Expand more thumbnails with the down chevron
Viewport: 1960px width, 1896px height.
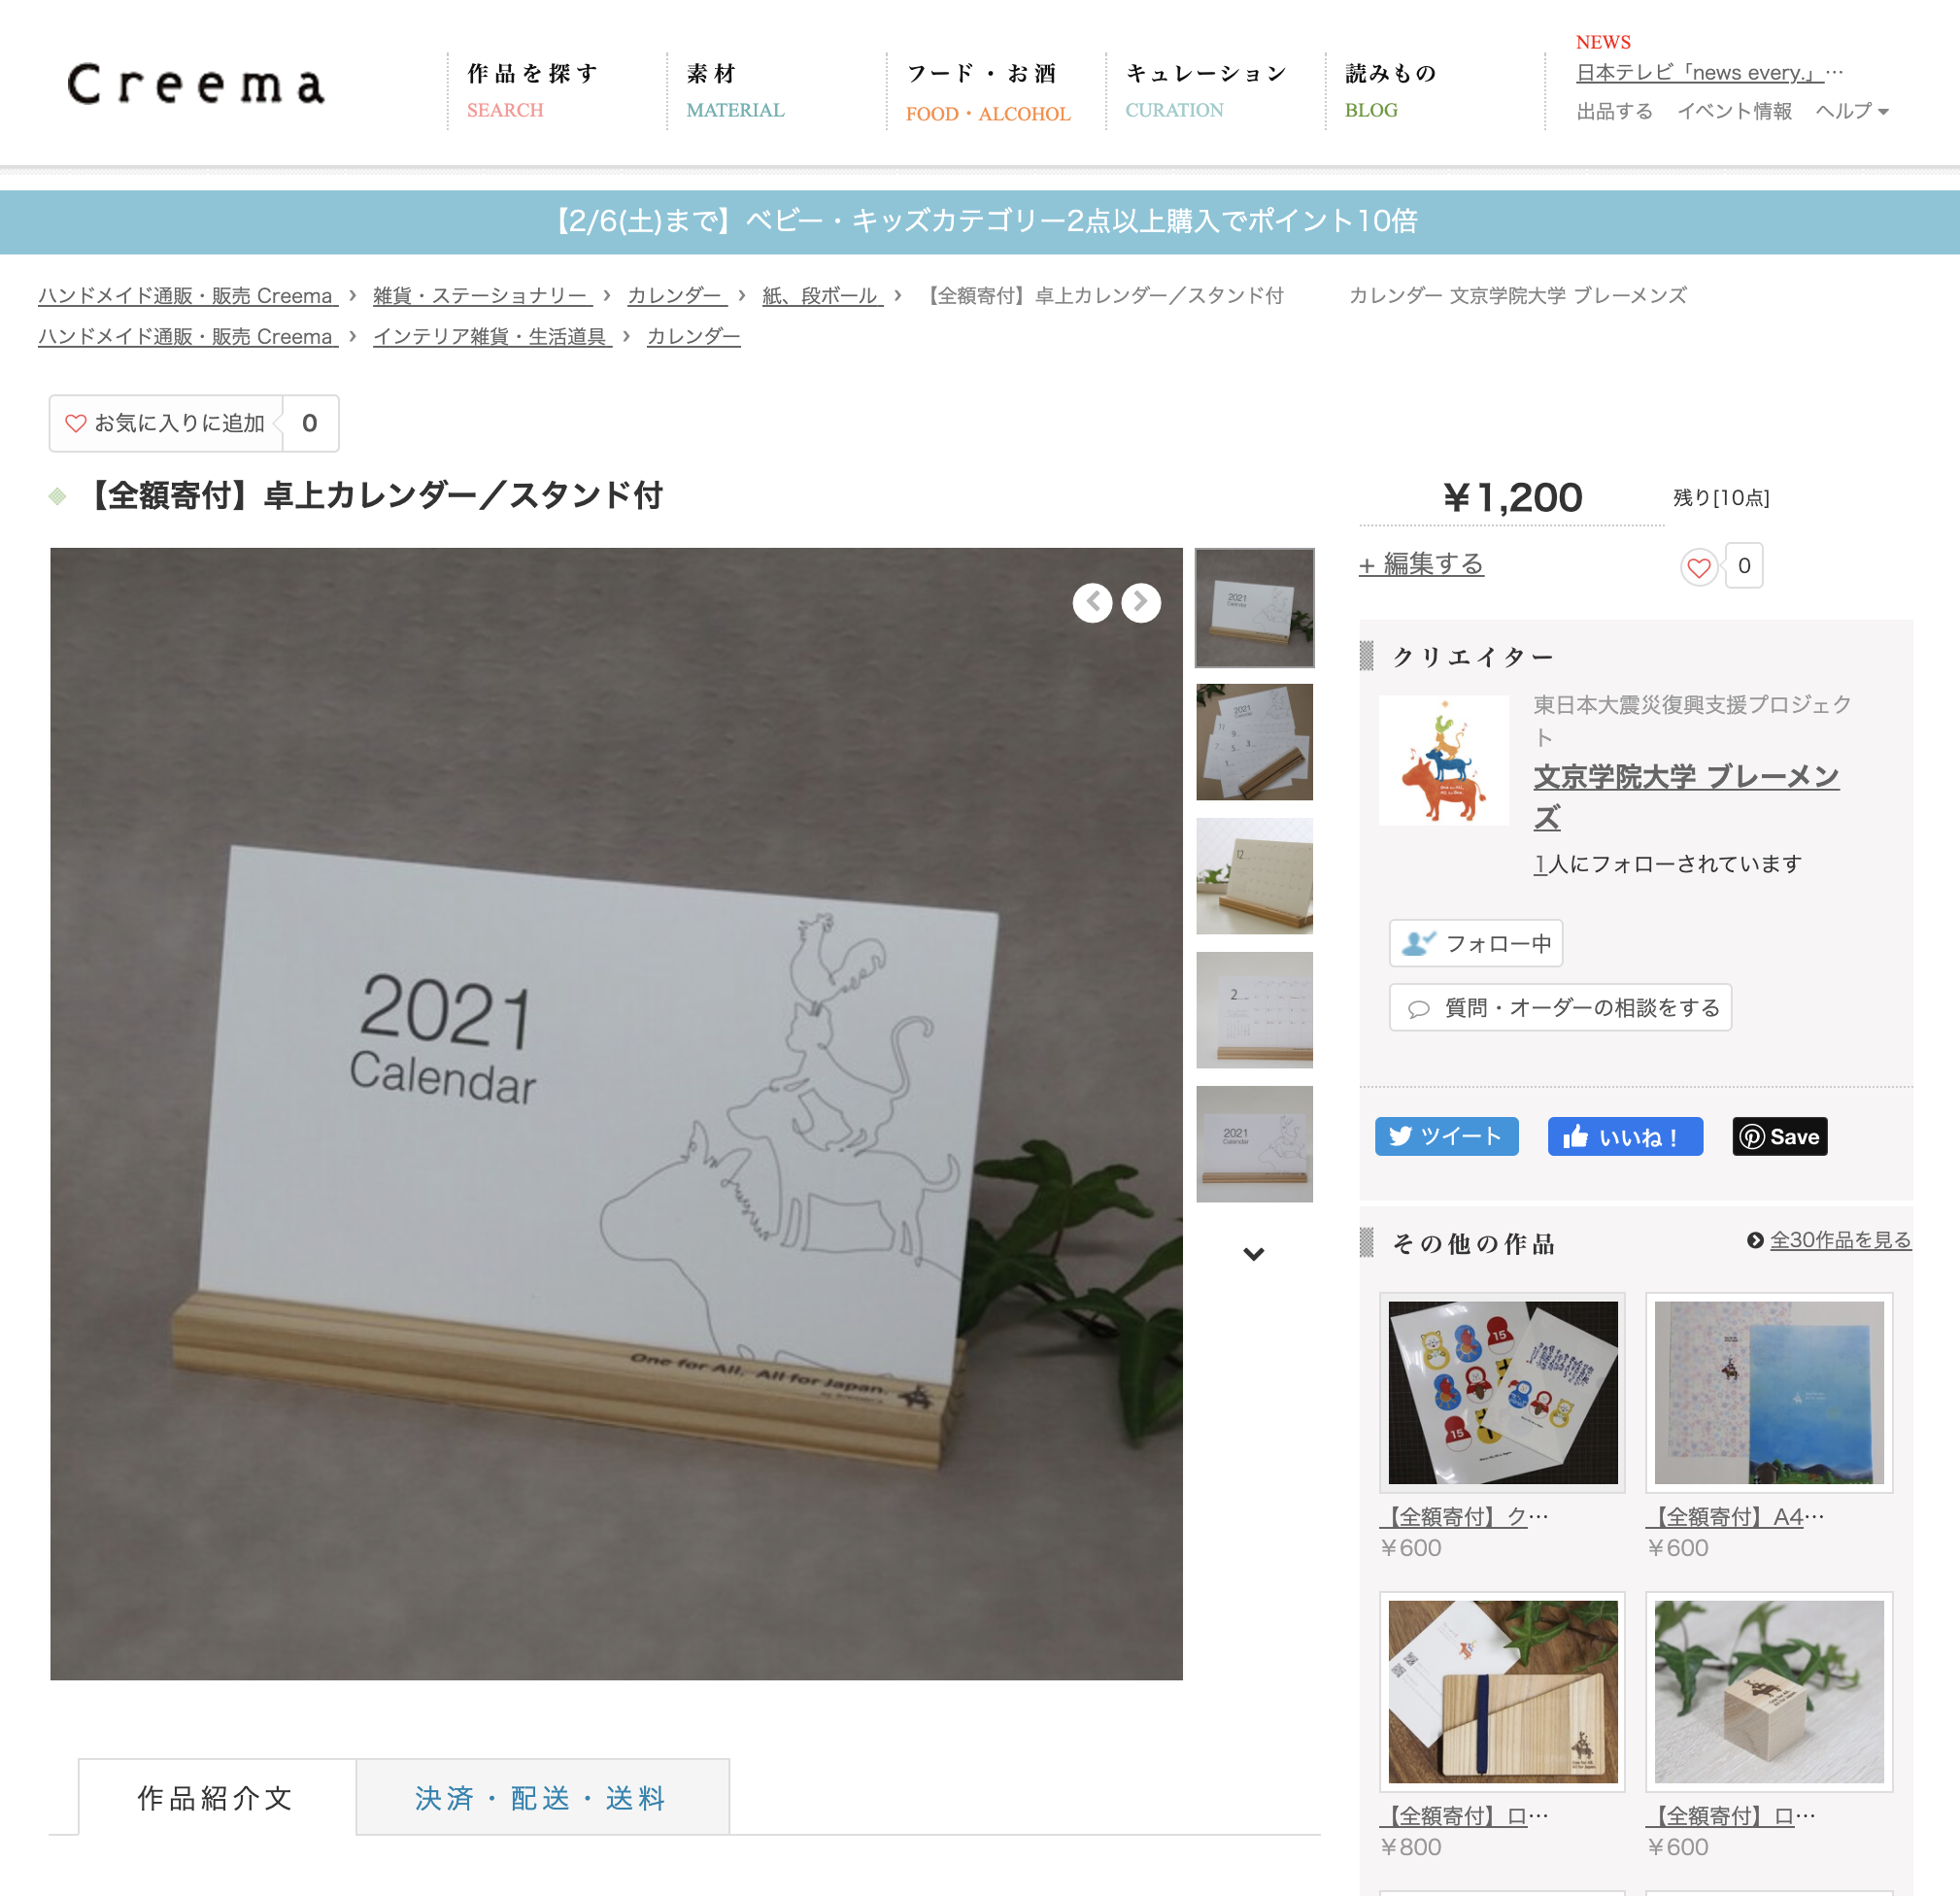pyautogui.click(x=1254, y=1254)
